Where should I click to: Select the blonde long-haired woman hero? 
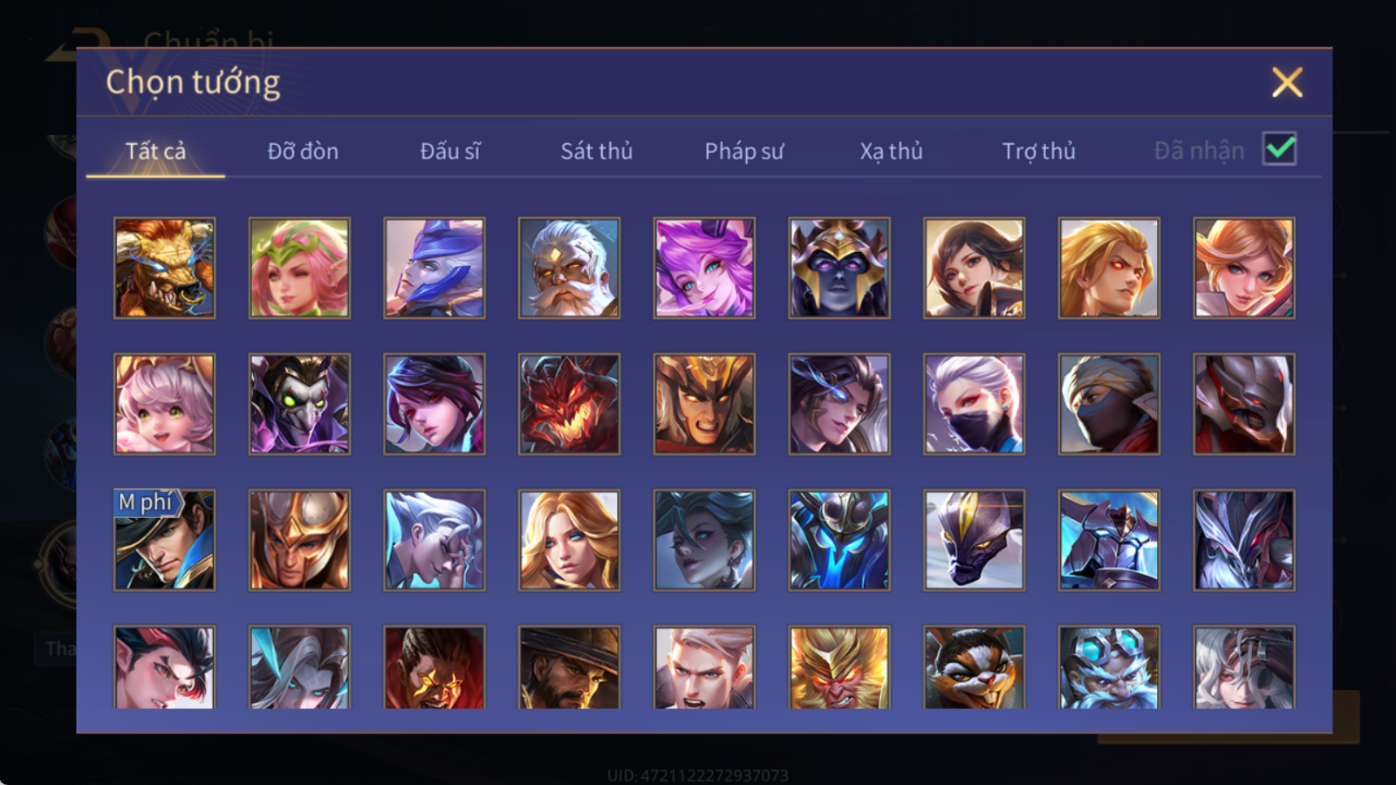coord(569,540)
